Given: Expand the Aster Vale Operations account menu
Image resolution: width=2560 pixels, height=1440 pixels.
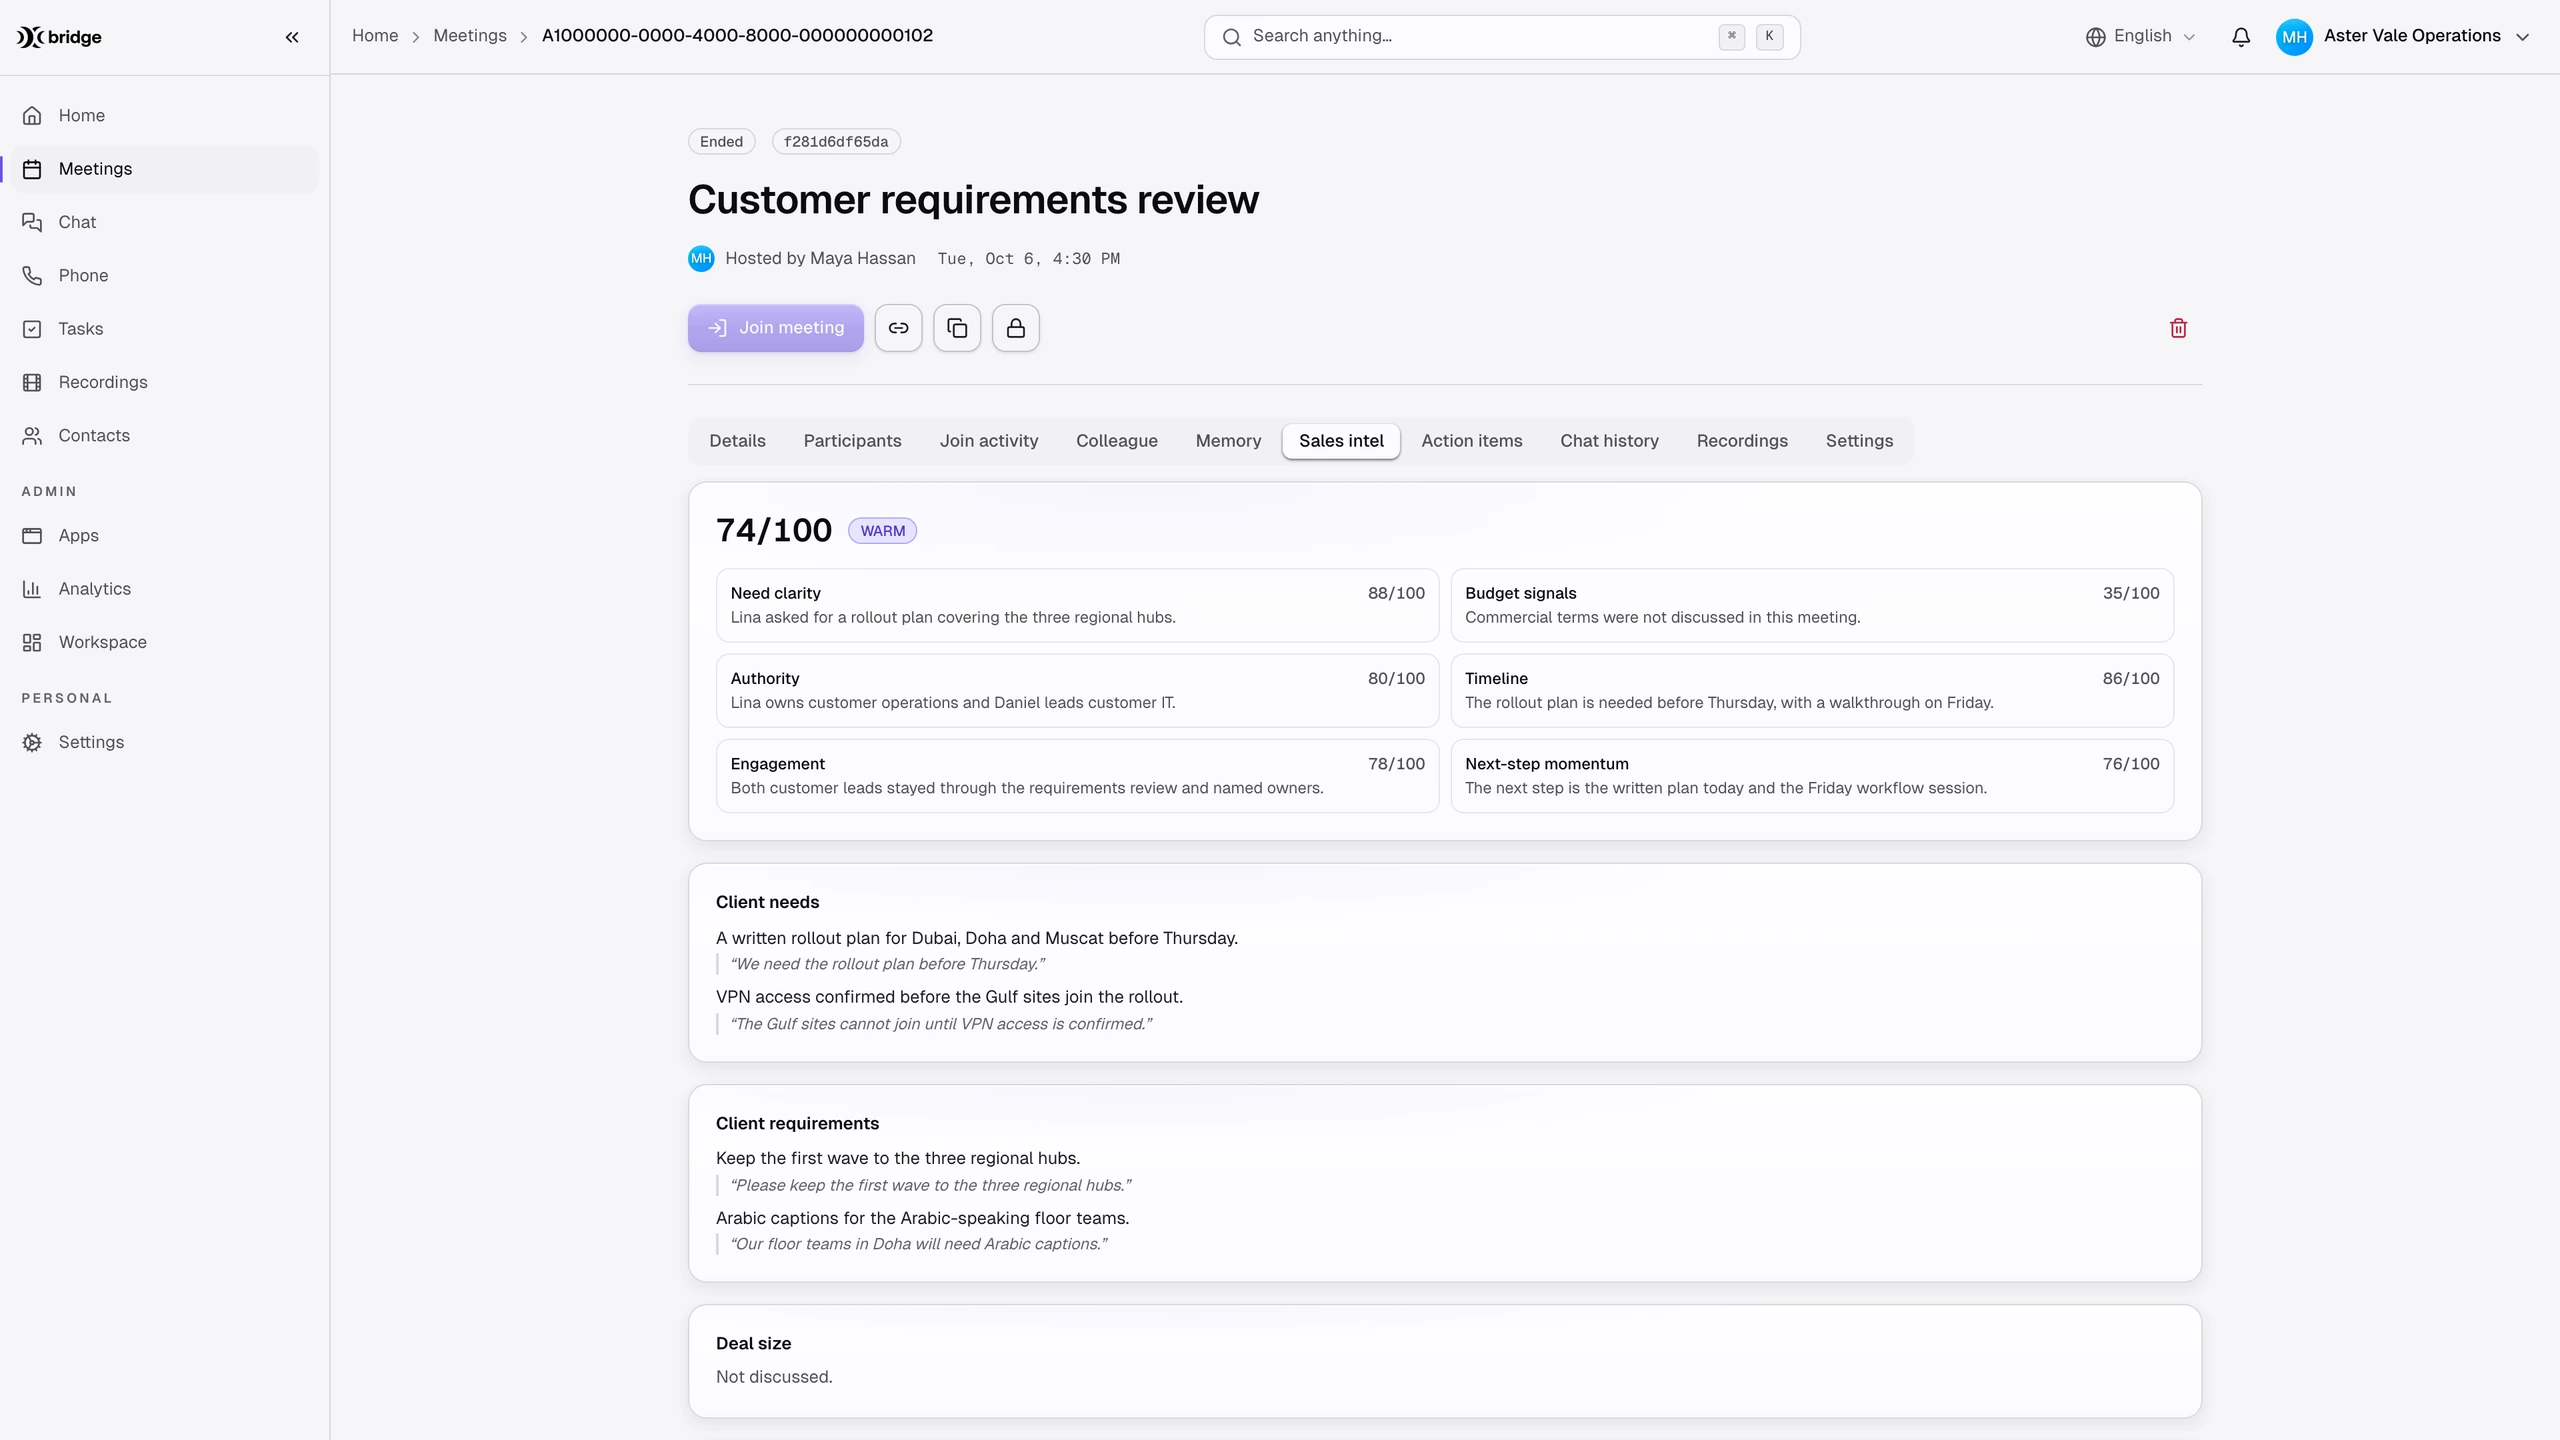Looking at the screenshot, I should [2403, 37].
